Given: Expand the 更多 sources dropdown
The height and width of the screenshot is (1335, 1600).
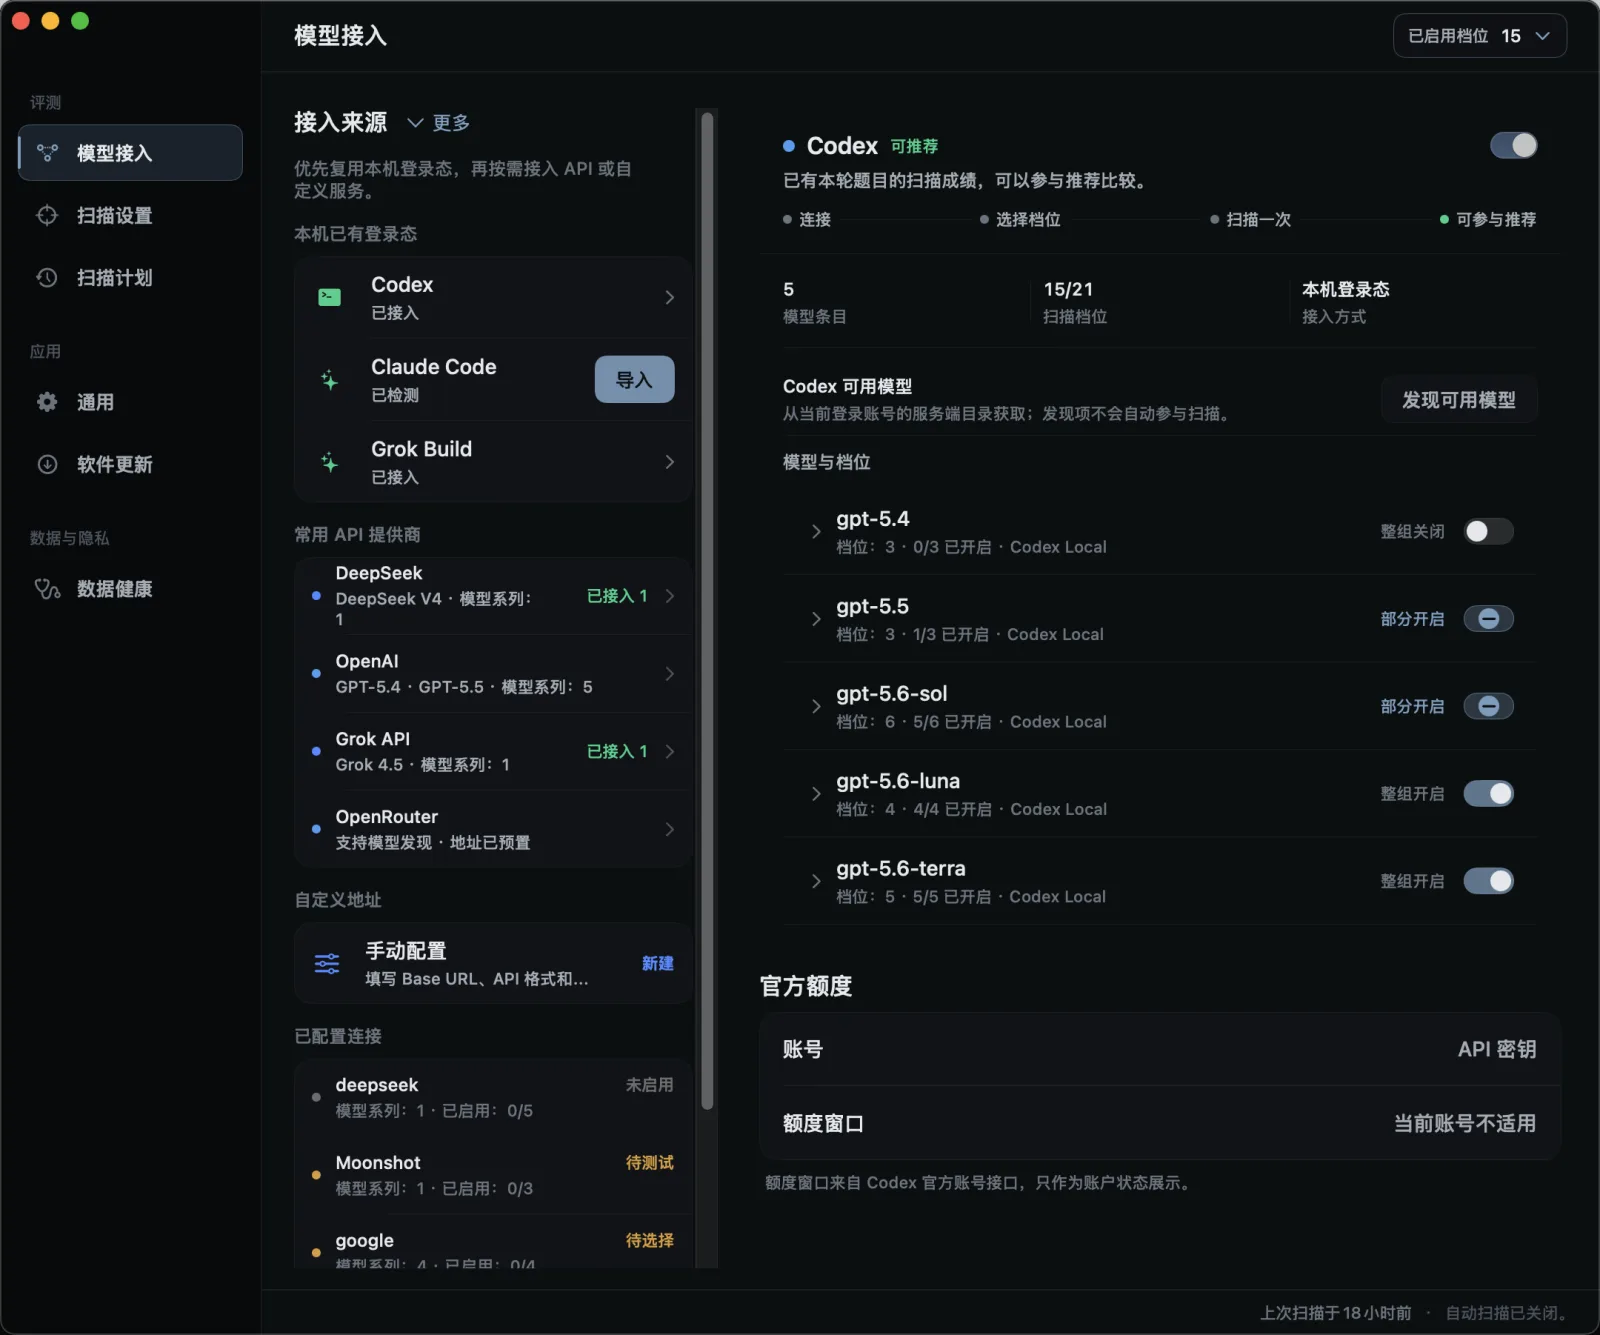Looking at the screenshot, I should (x=438, y=123).
